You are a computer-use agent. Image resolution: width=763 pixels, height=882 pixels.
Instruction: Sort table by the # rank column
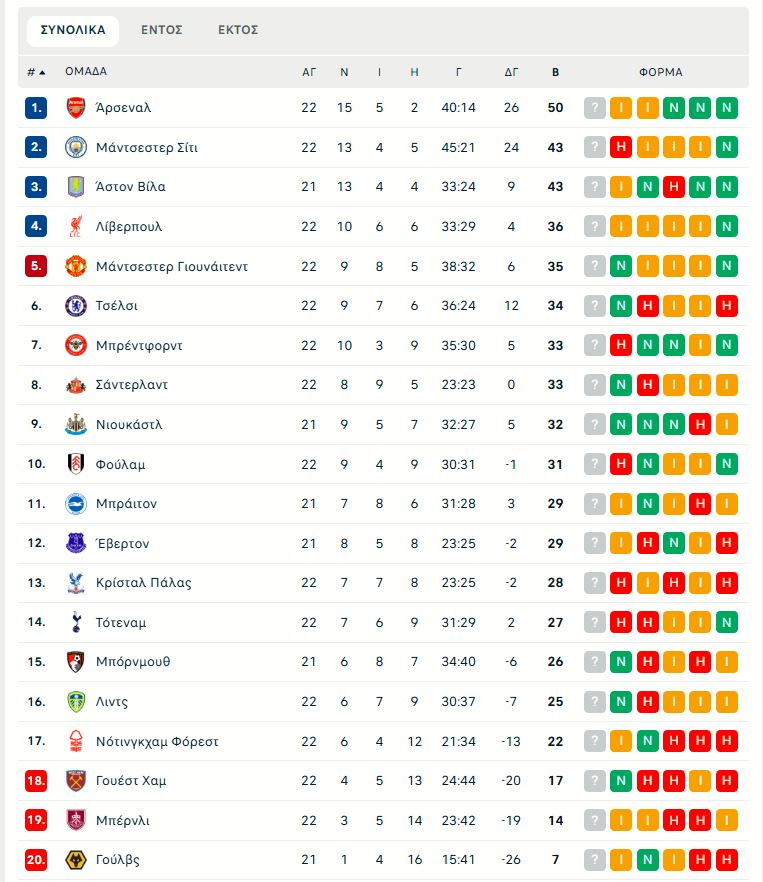36,72
